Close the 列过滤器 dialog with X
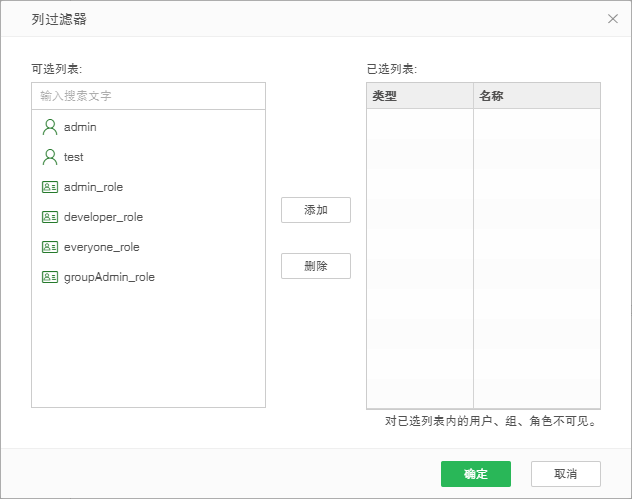The width and height of the screenshot is (632, 499). coord(613,18)
